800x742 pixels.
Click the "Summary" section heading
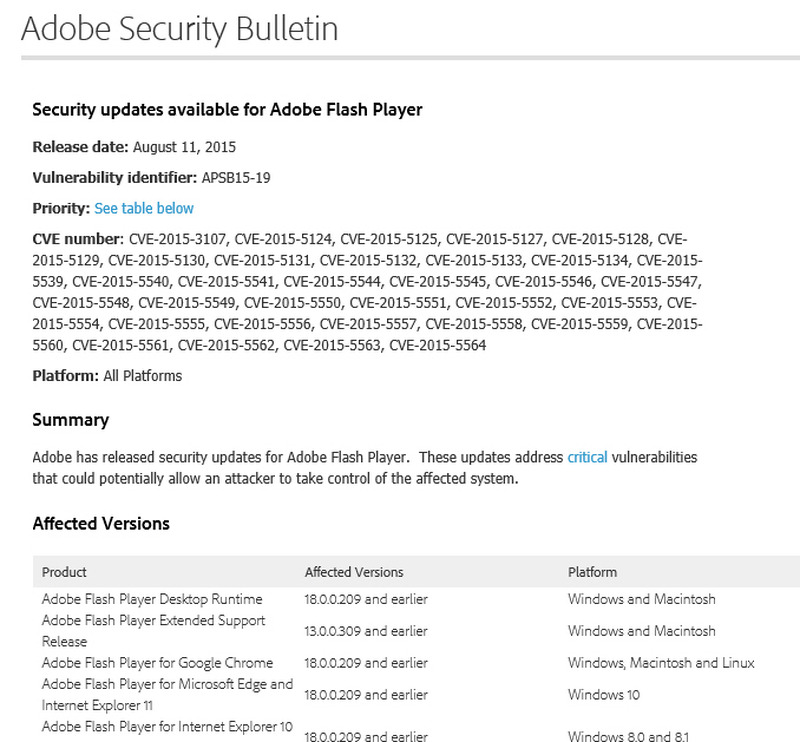coord(70,420)
